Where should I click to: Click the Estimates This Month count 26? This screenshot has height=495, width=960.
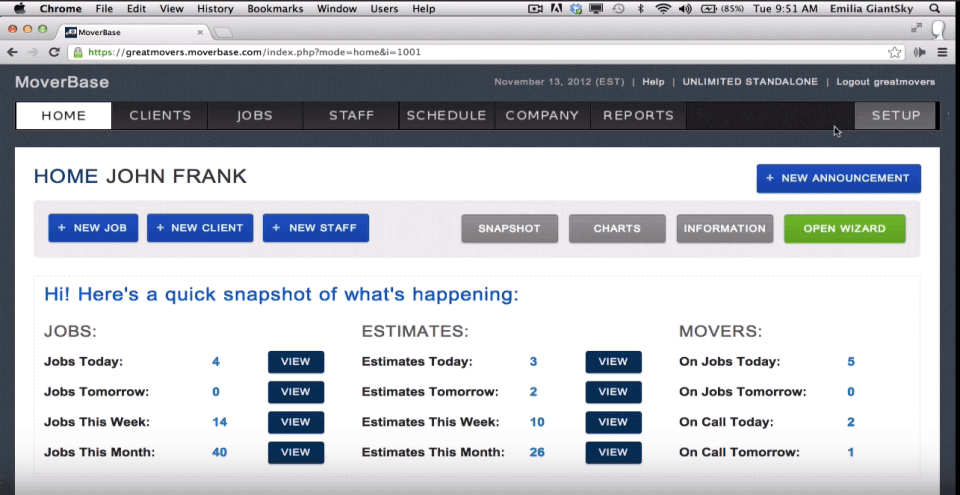[x=537, y=453]
